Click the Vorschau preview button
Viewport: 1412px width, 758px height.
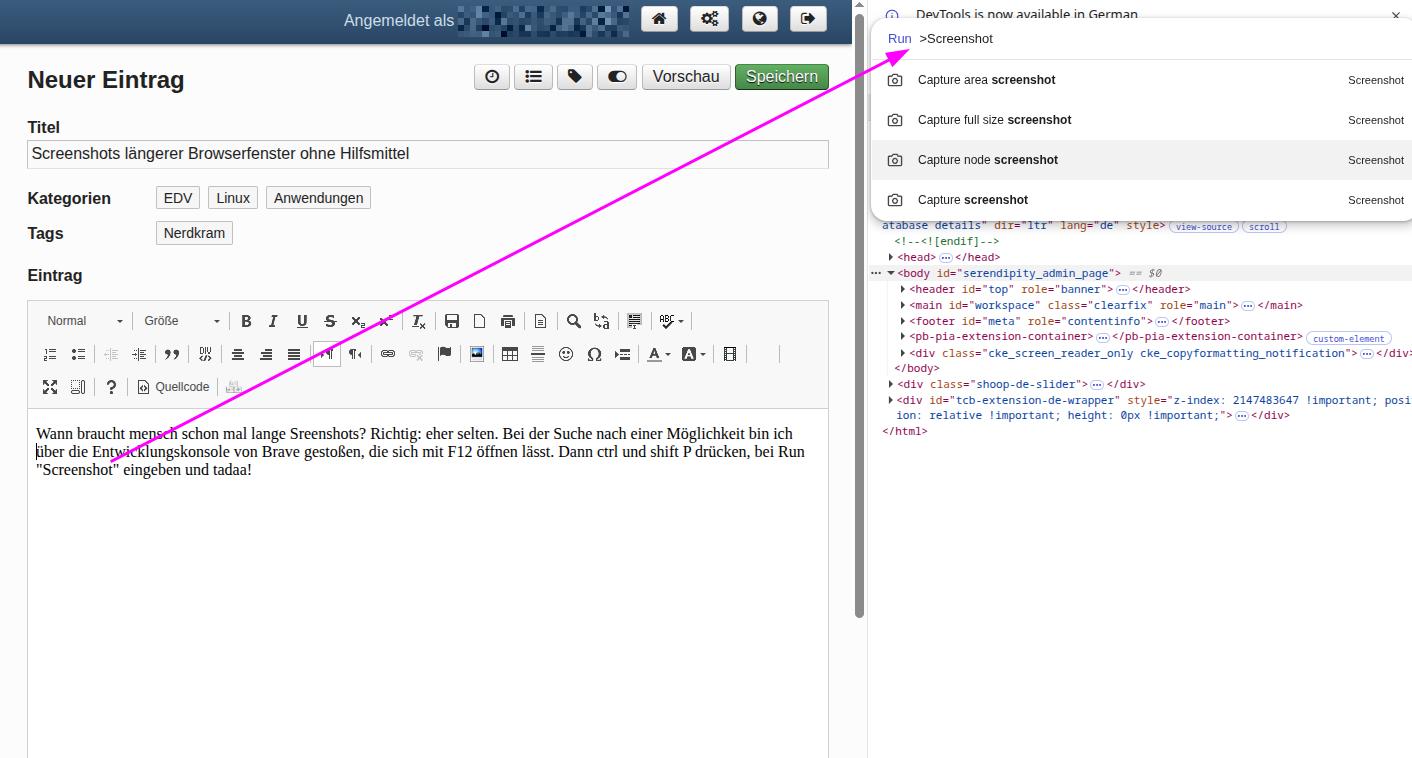pos(686,77)
